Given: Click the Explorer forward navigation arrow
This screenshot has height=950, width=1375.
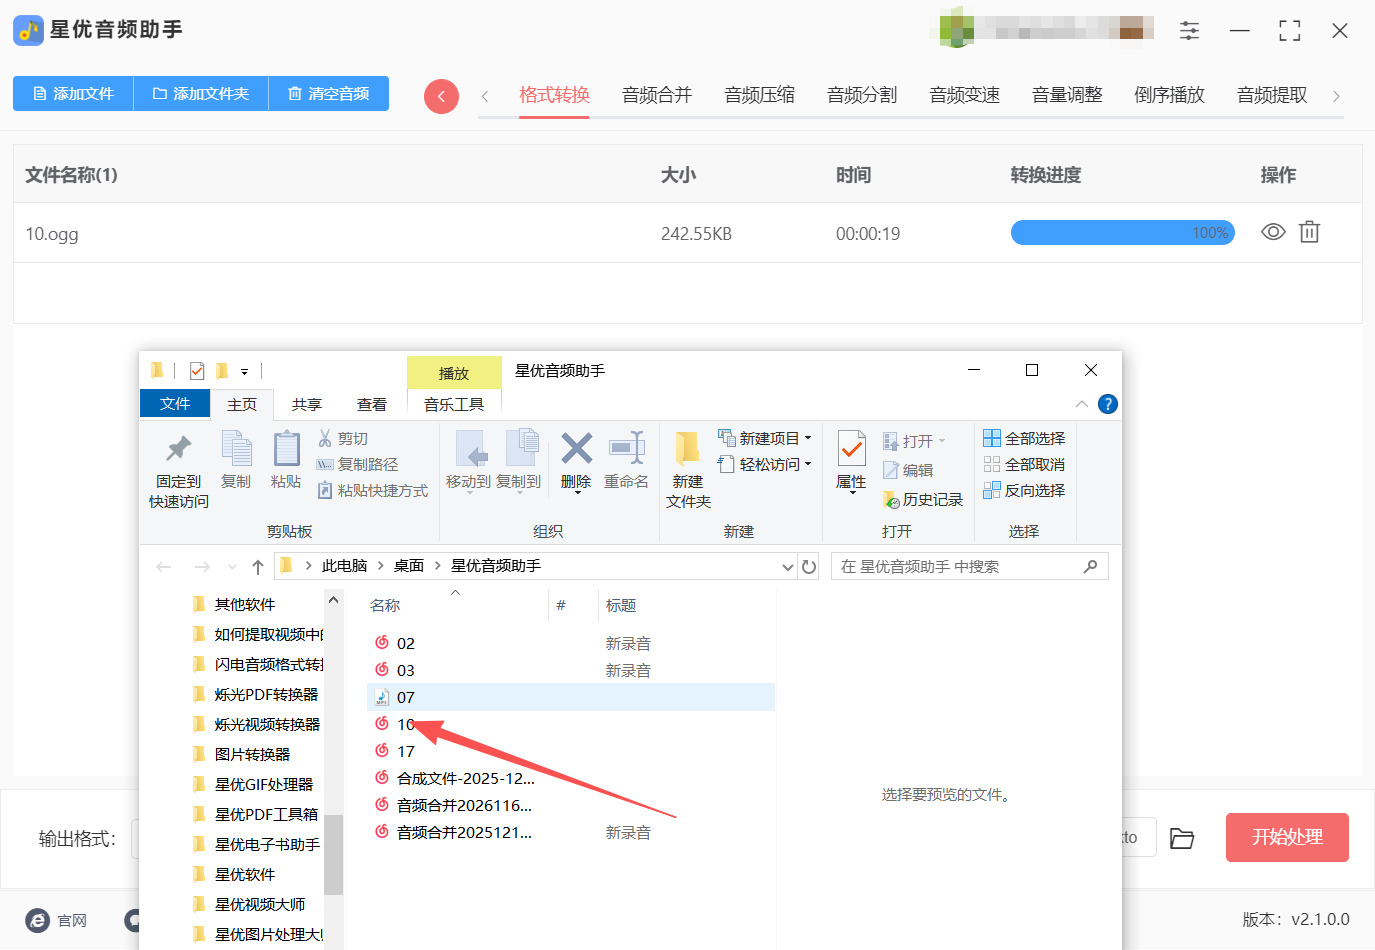Looking at the screenshot, I should click(202, 567).
